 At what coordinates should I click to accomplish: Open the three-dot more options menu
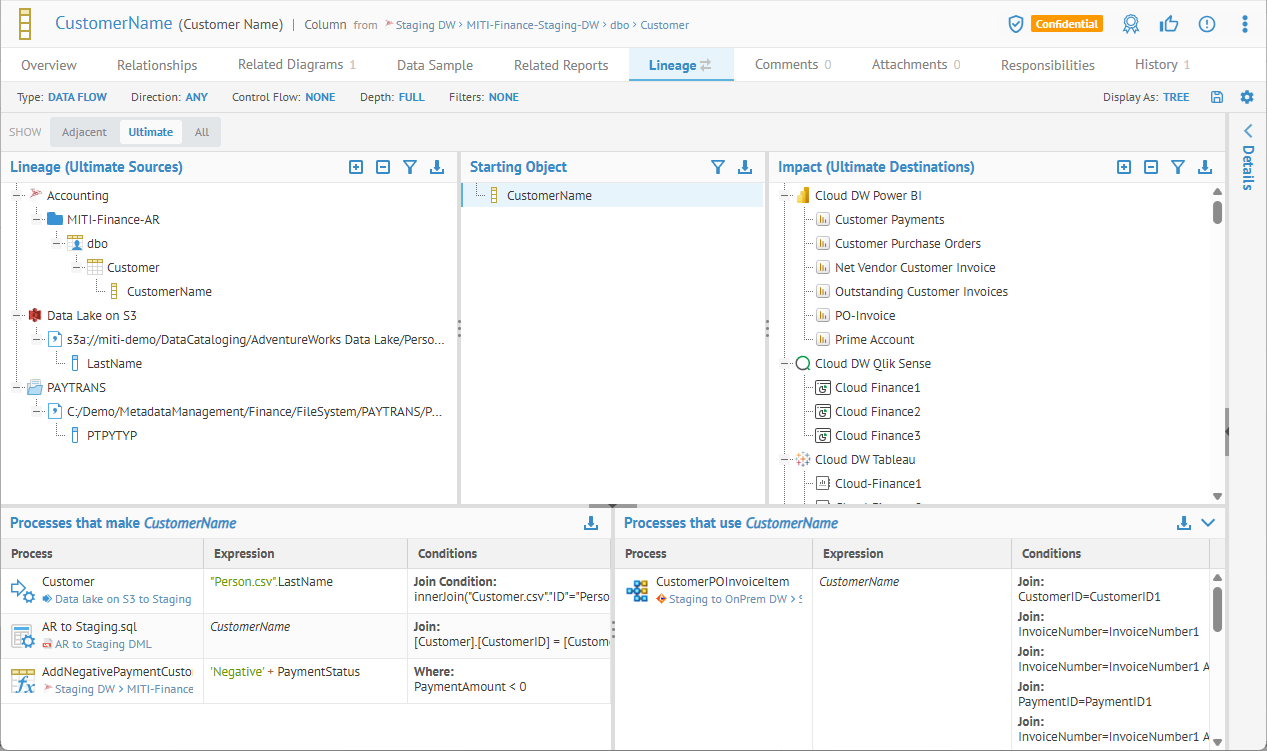point(1245,24)
